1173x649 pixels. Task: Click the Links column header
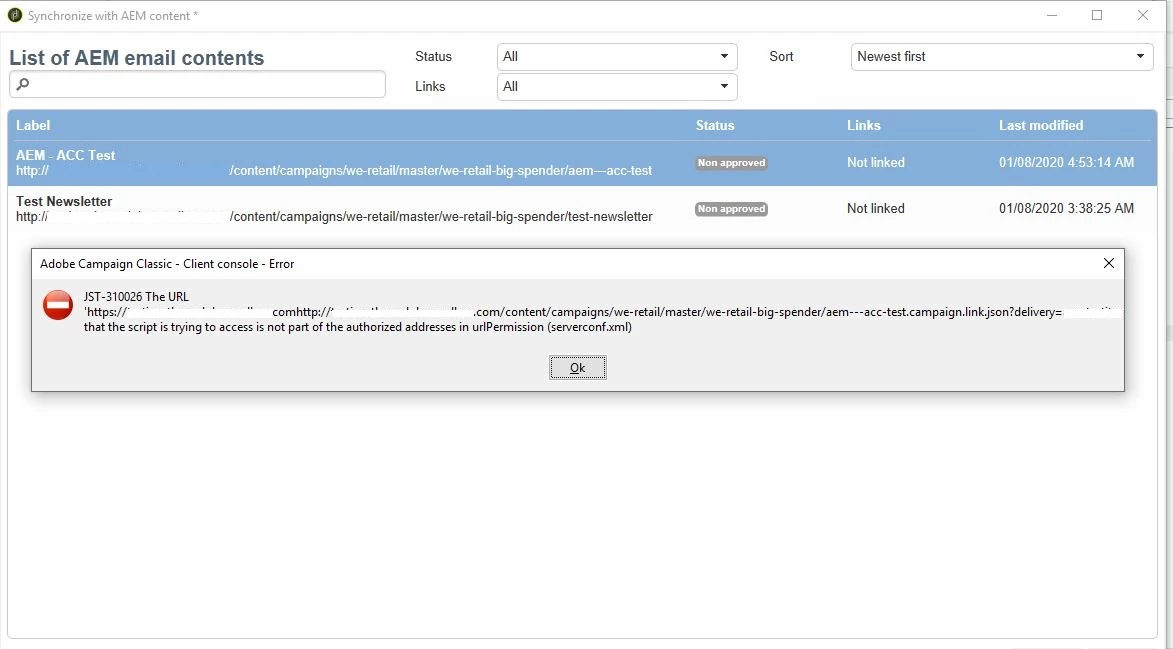pyautogui.click(x=863, y=126)
